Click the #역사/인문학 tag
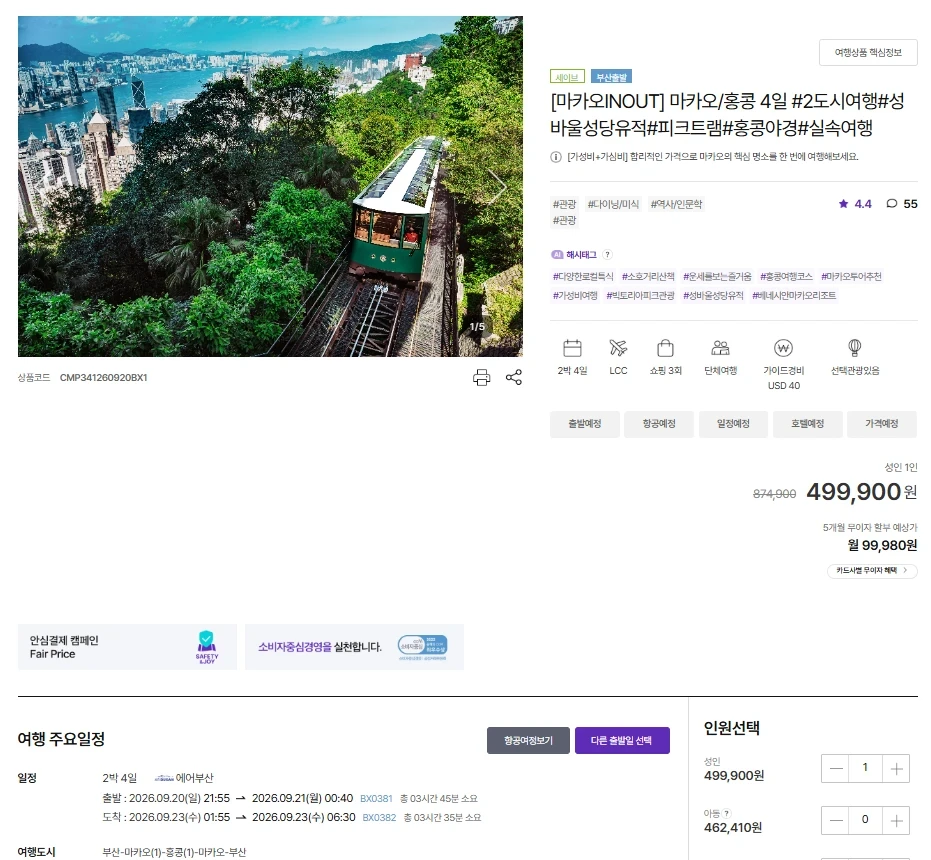931x860 pixels. pyautogui.click(x=676, y=204)
